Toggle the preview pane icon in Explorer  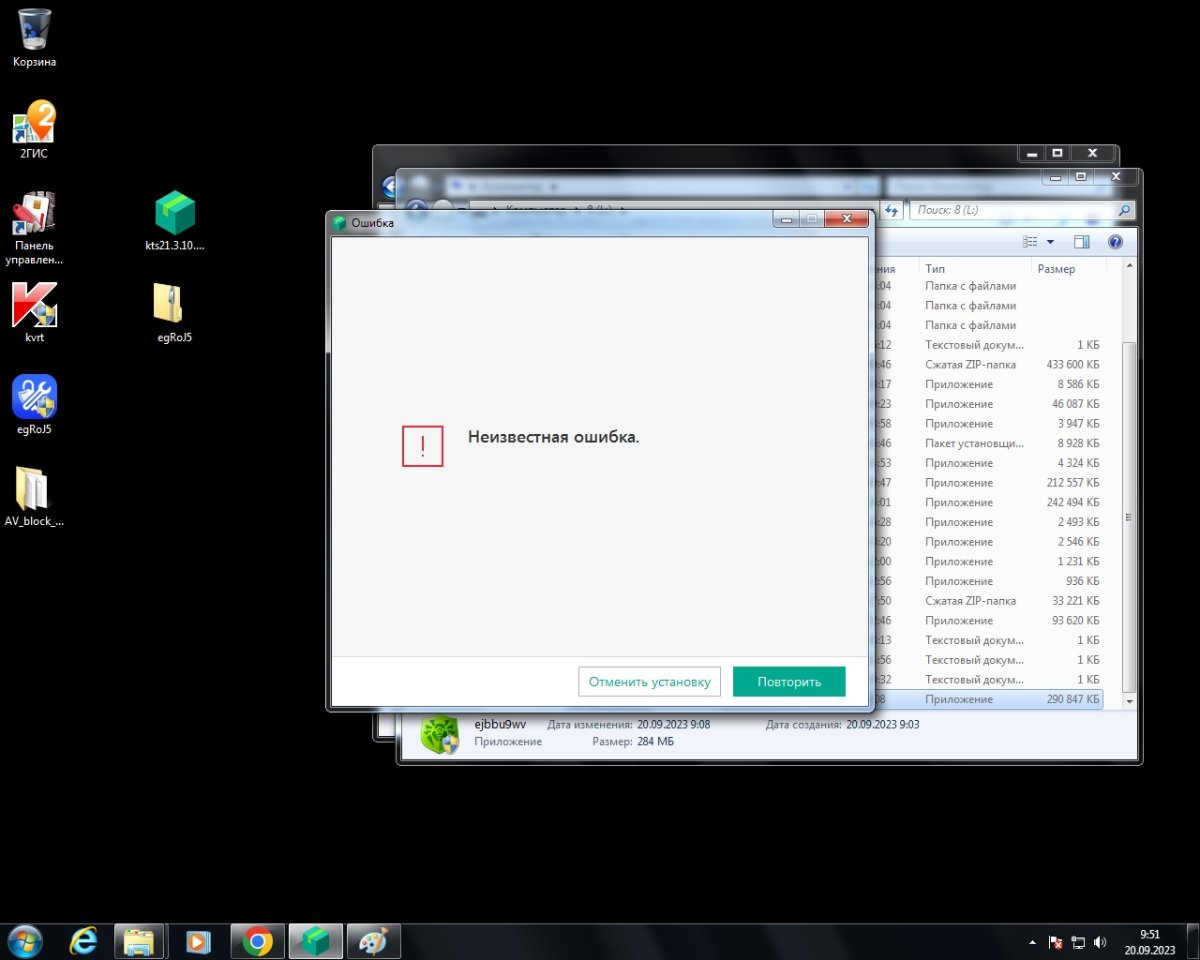[x=1081, y=242]
